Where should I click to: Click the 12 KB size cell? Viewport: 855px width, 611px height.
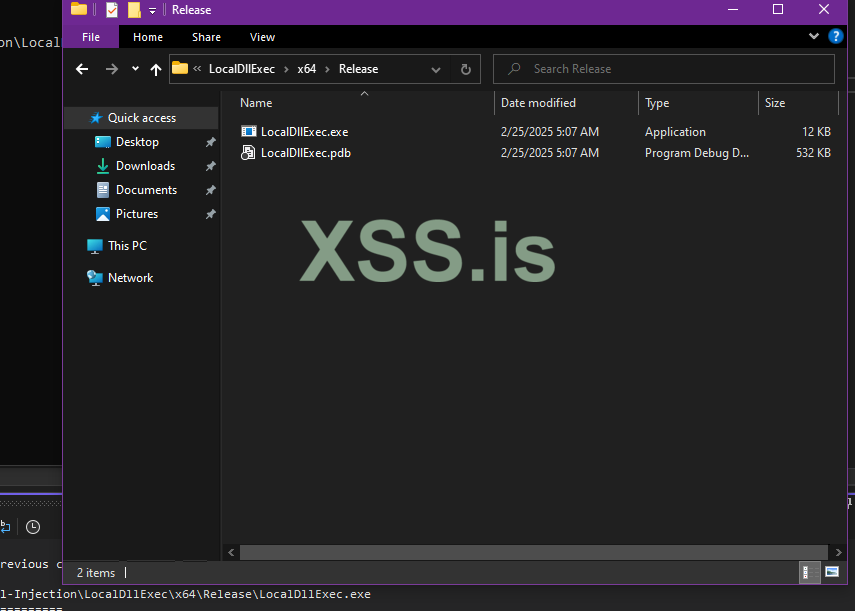tap(816, 132)
